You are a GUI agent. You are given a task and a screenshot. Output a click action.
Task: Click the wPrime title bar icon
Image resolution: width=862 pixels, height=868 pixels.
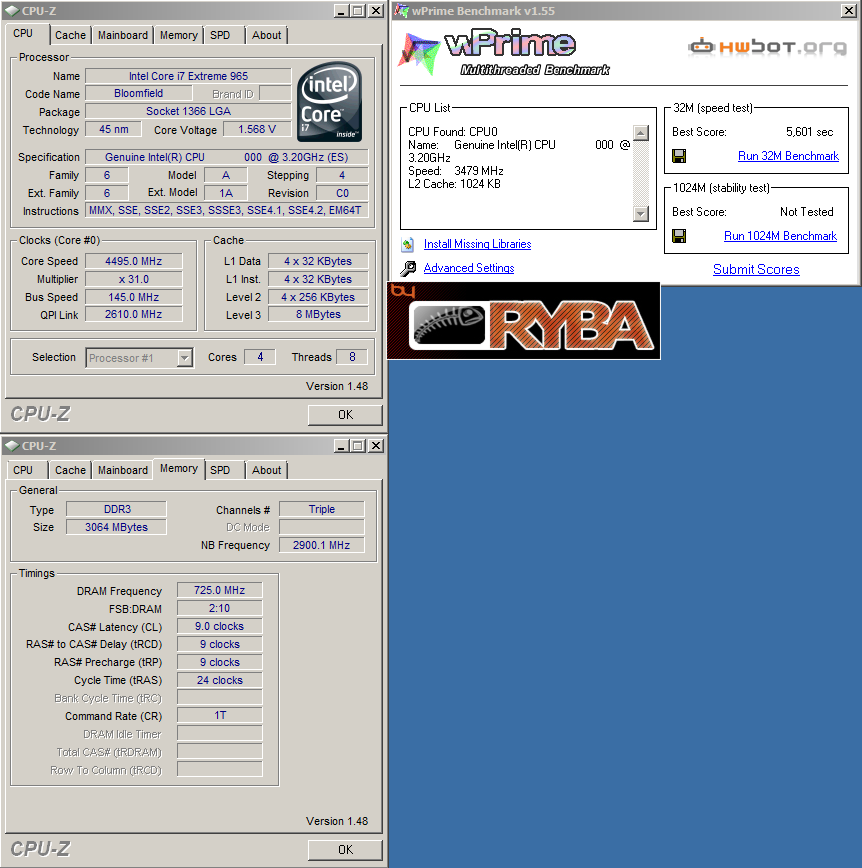pos(401,11)
